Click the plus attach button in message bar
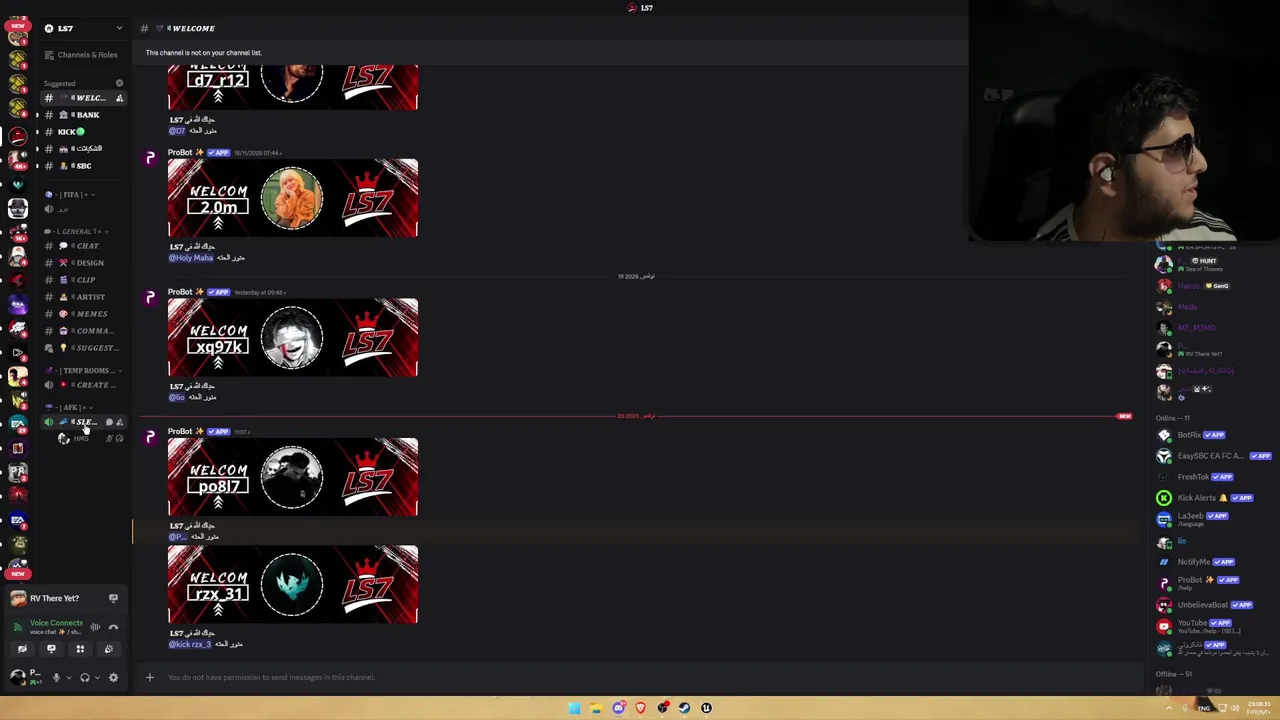 click(150, 677)
